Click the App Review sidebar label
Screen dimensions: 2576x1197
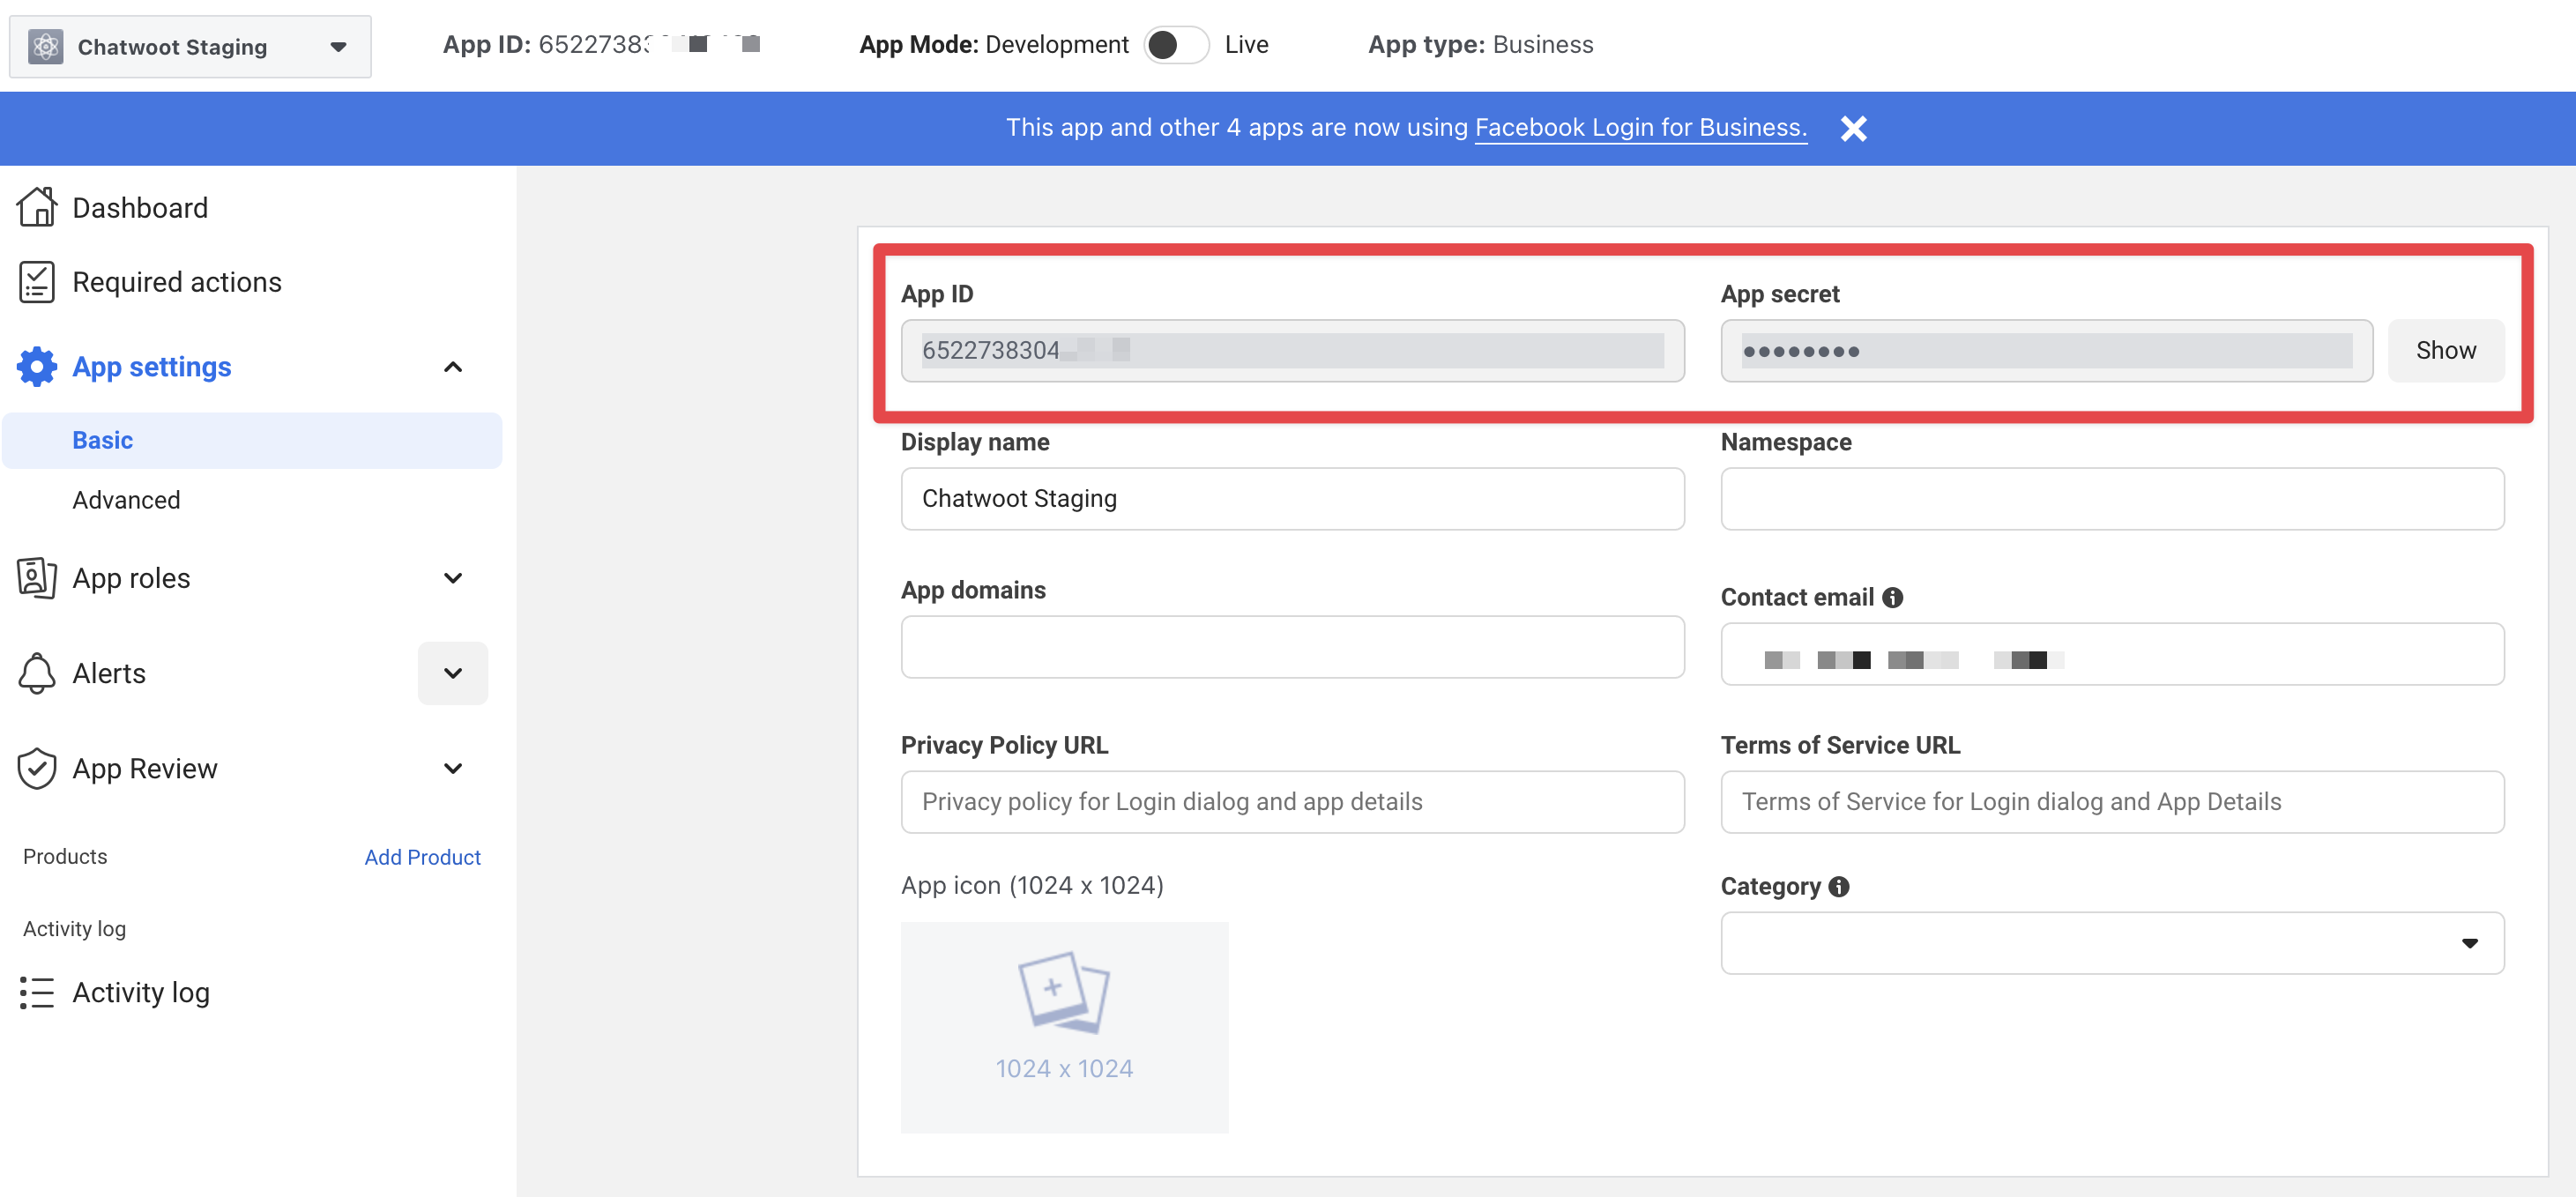coord(145,768)
